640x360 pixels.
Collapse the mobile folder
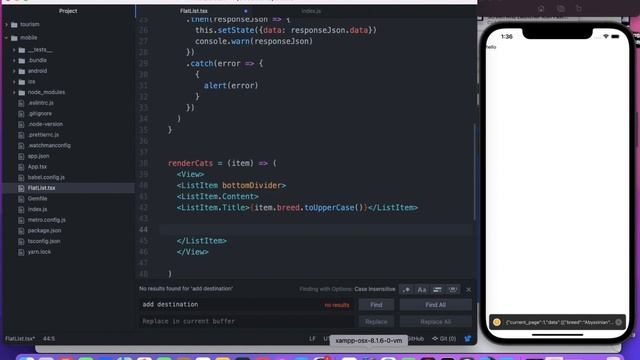(x=7, y=38)
